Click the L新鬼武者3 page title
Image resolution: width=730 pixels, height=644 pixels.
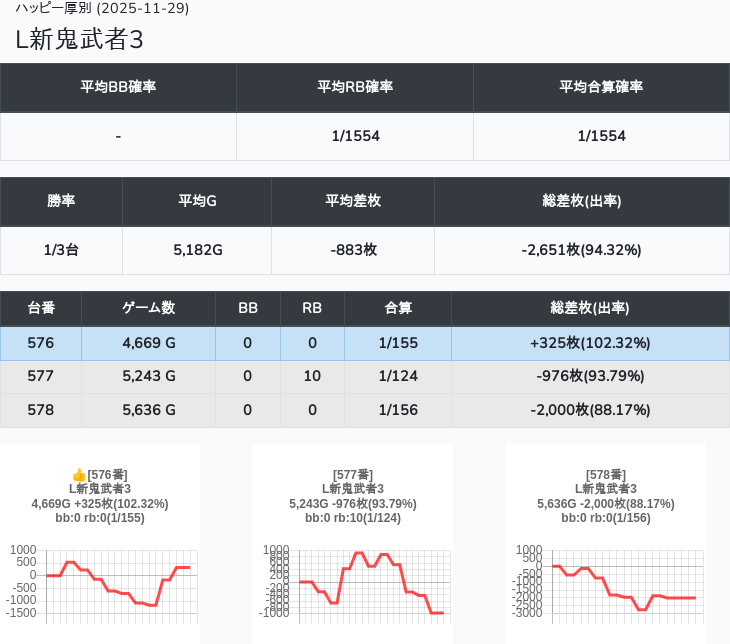80,39
